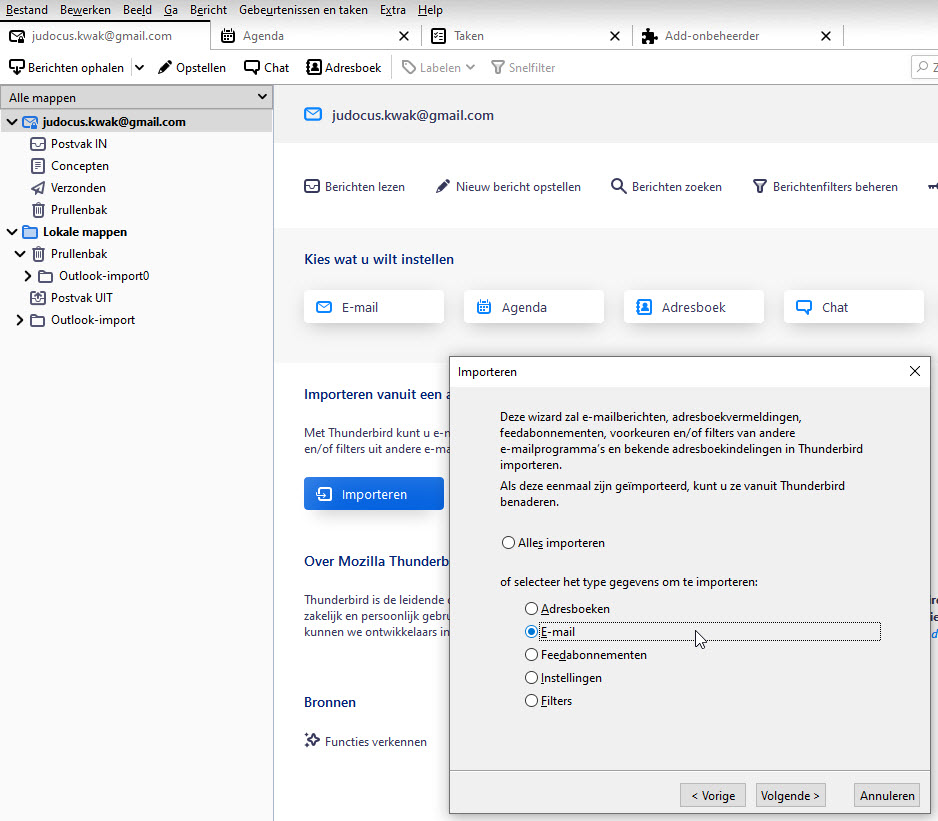Screen dimensions: 938x821
Task: Click the Adresboek setup card
Action: [693, 307]
